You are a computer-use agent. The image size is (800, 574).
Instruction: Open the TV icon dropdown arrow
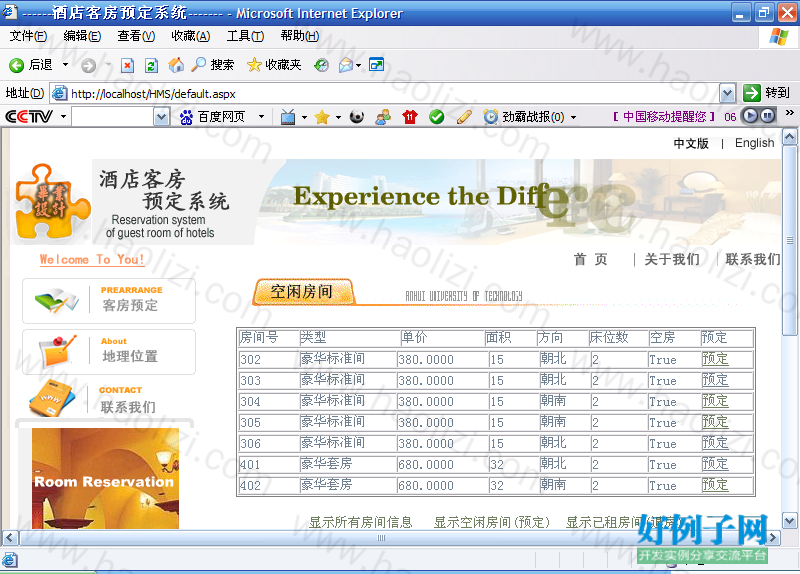[x=305, y=117]
